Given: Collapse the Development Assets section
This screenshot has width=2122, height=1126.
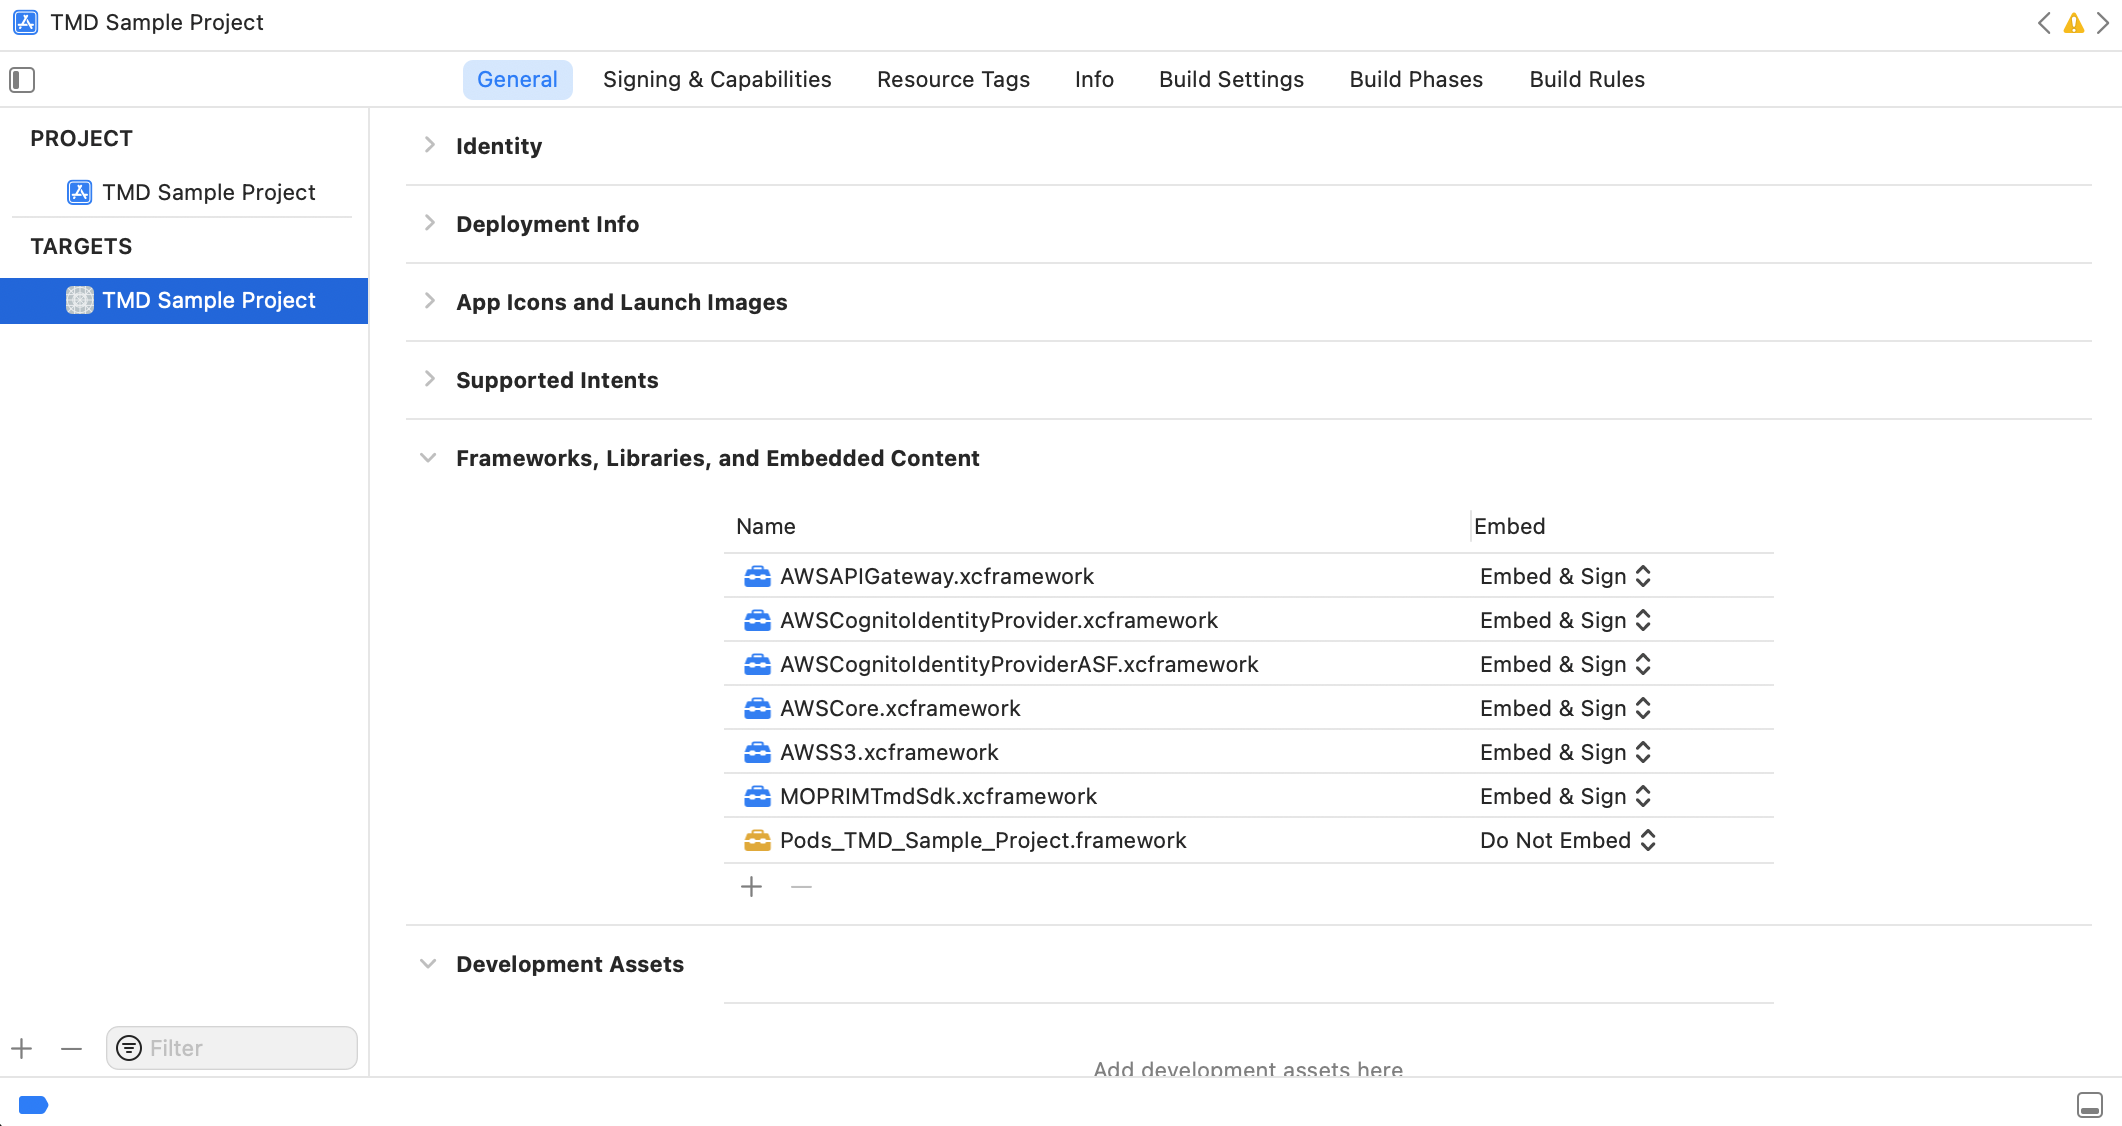Looking at the screenshot, I should (x=428, y=964).
